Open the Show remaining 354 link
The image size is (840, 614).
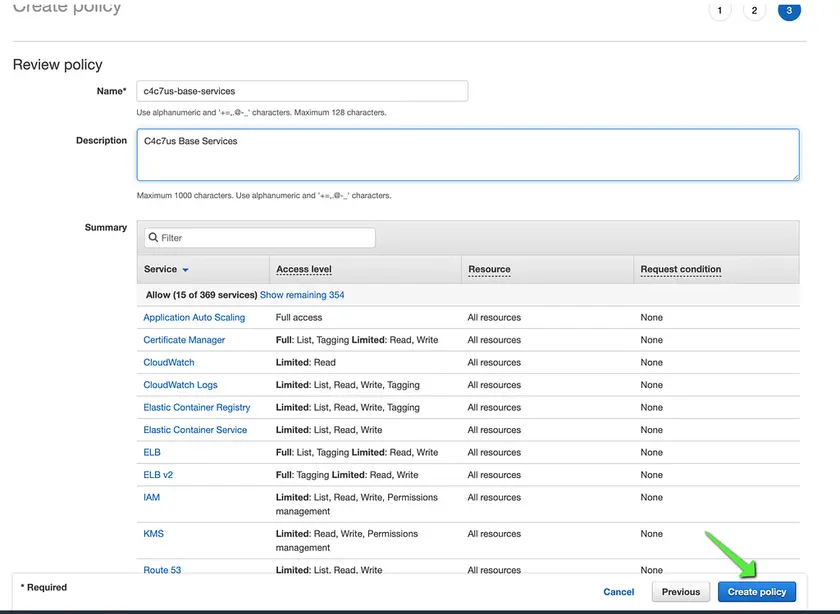[x=302, y=295]
